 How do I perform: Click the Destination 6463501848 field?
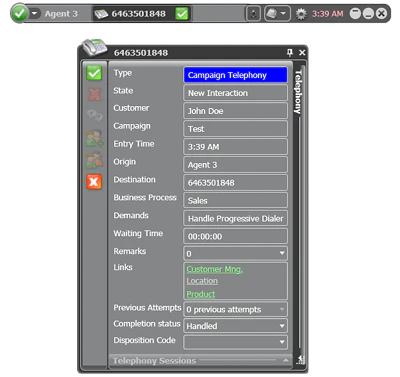235,183
